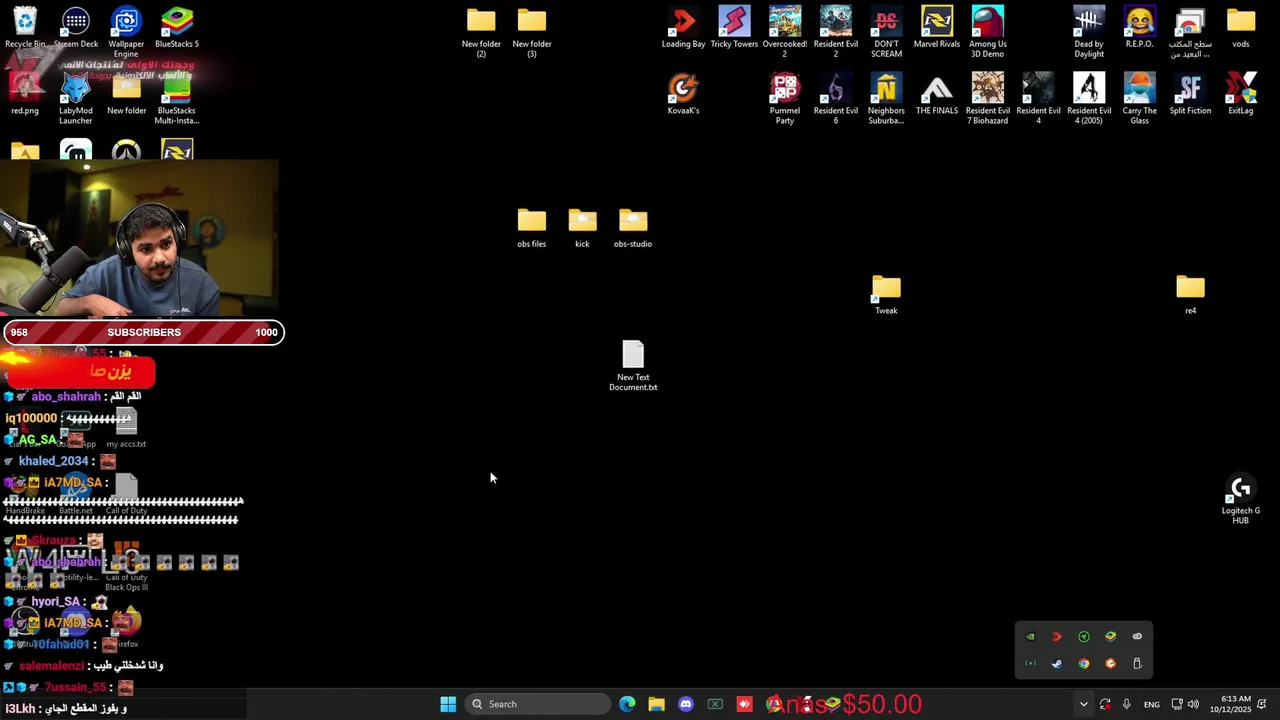The height and width of the screenshot is (720, 1280).
Task: Launch Tricky Towers game shortcut
Action: click(734, 28)
